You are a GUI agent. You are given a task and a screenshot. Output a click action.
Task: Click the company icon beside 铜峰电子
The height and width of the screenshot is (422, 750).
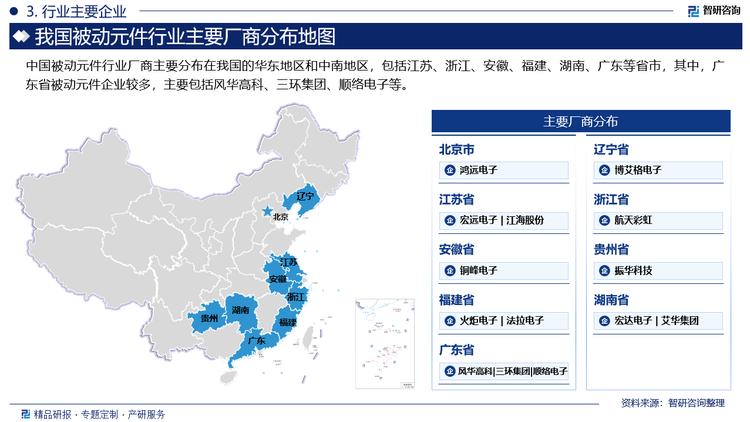coord(450,270)
